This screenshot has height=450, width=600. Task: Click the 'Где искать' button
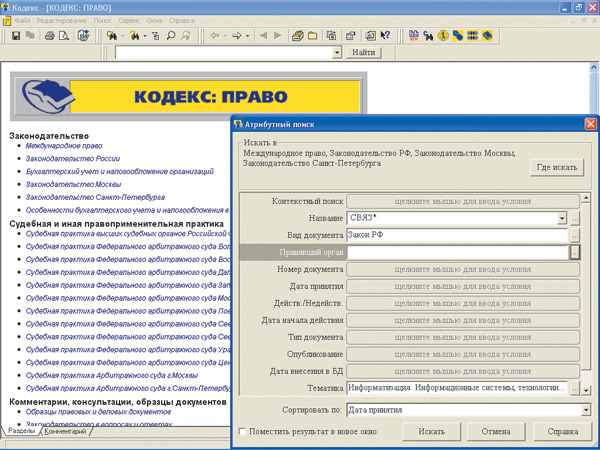coord(557,167)
